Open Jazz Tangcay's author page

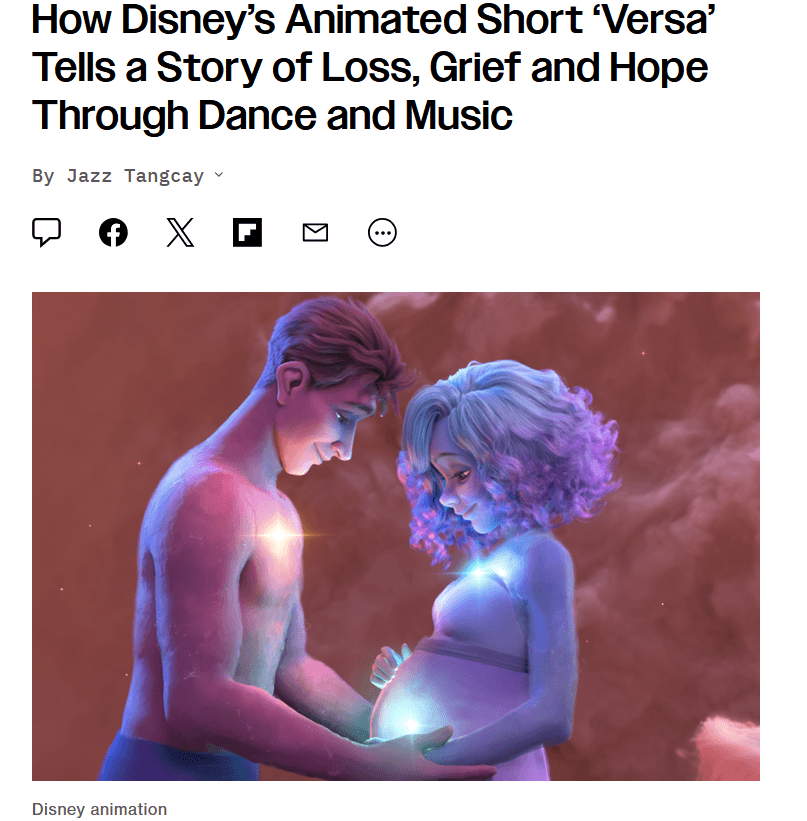135,176
